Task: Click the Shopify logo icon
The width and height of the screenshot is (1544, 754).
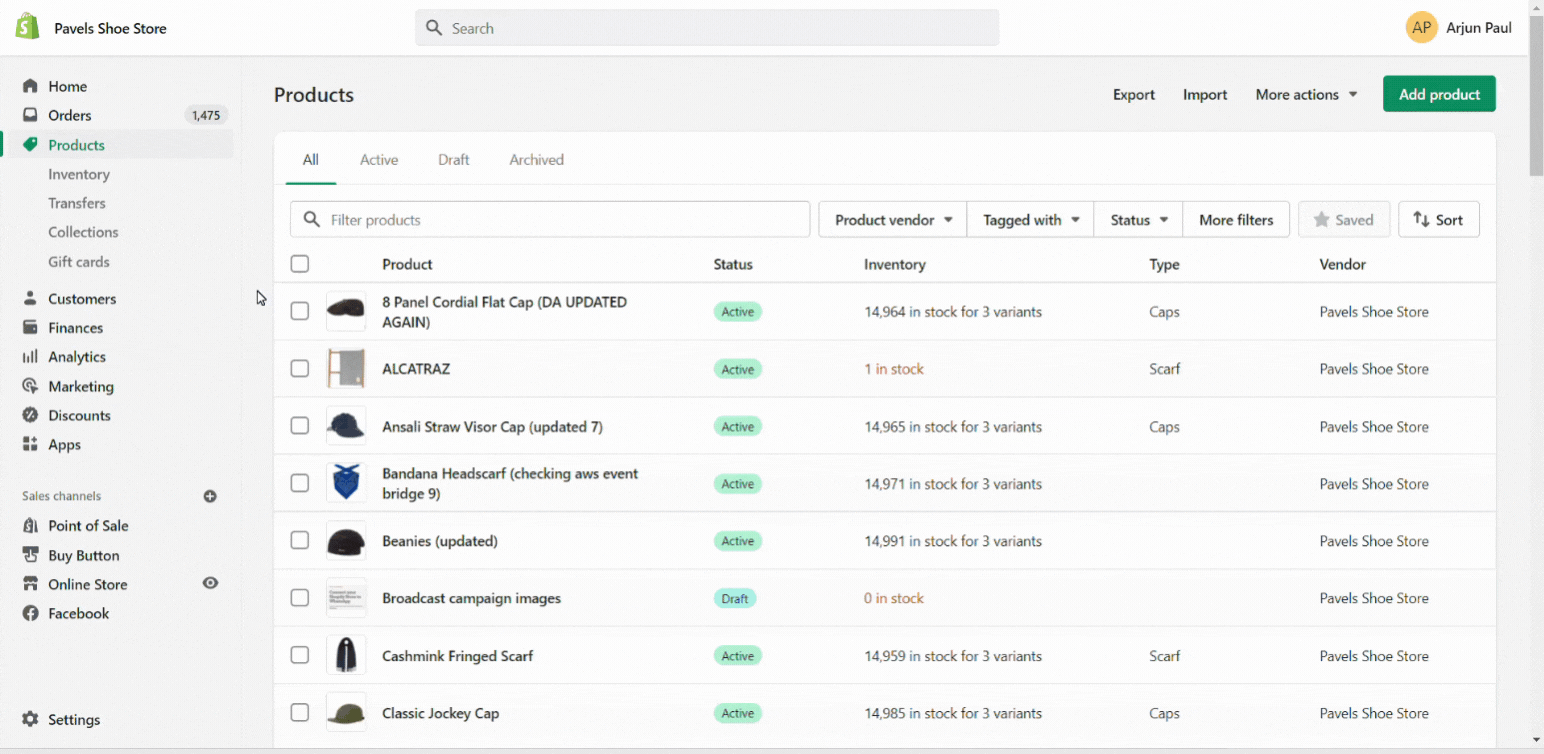Action: 27,27
